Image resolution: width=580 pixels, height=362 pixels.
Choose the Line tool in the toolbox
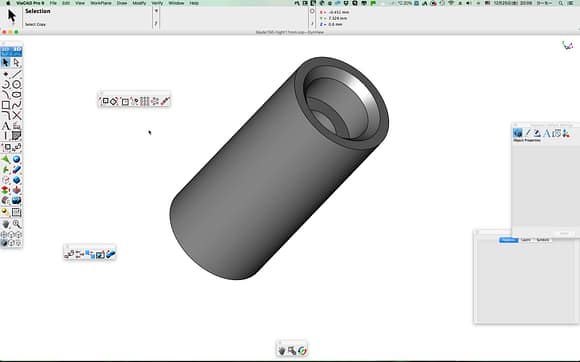click(16, 74)
